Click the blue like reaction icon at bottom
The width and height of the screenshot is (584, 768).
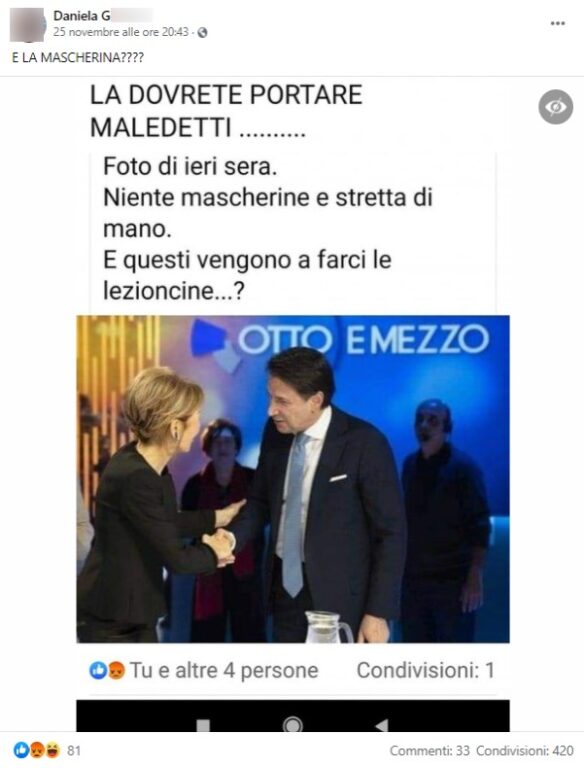click(21, 750)
